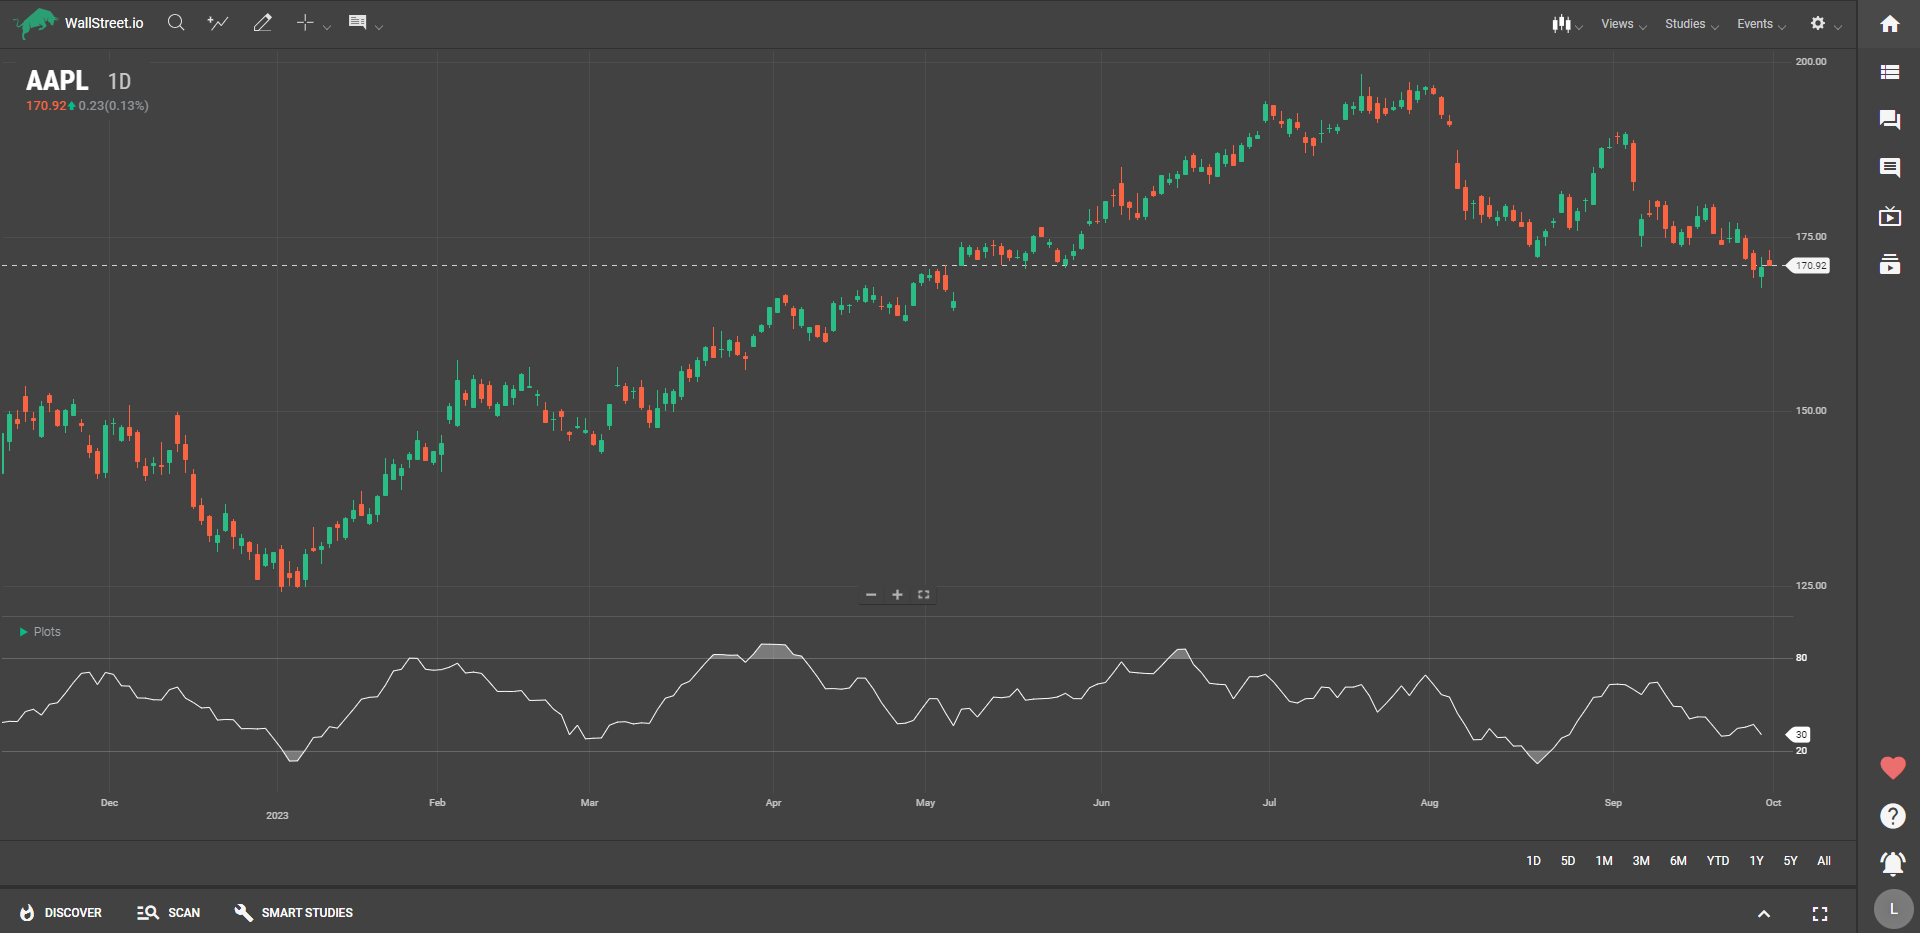
Task: Open the symbol search magnifier
Action: [176, 23]
